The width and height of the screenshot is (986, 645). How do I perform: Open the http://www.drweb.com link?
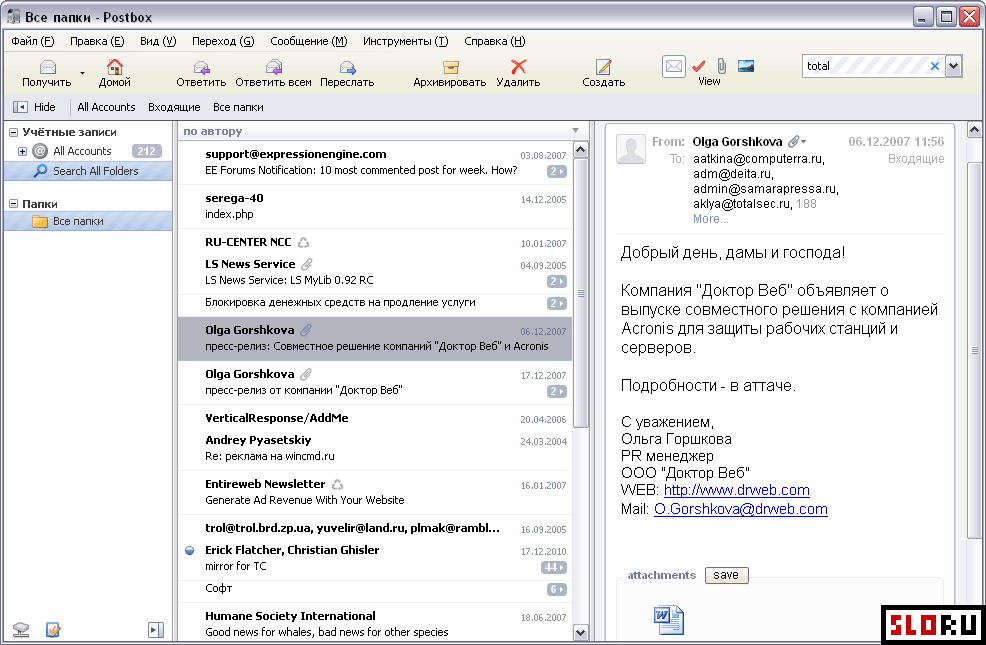click(x=736, y=490)
